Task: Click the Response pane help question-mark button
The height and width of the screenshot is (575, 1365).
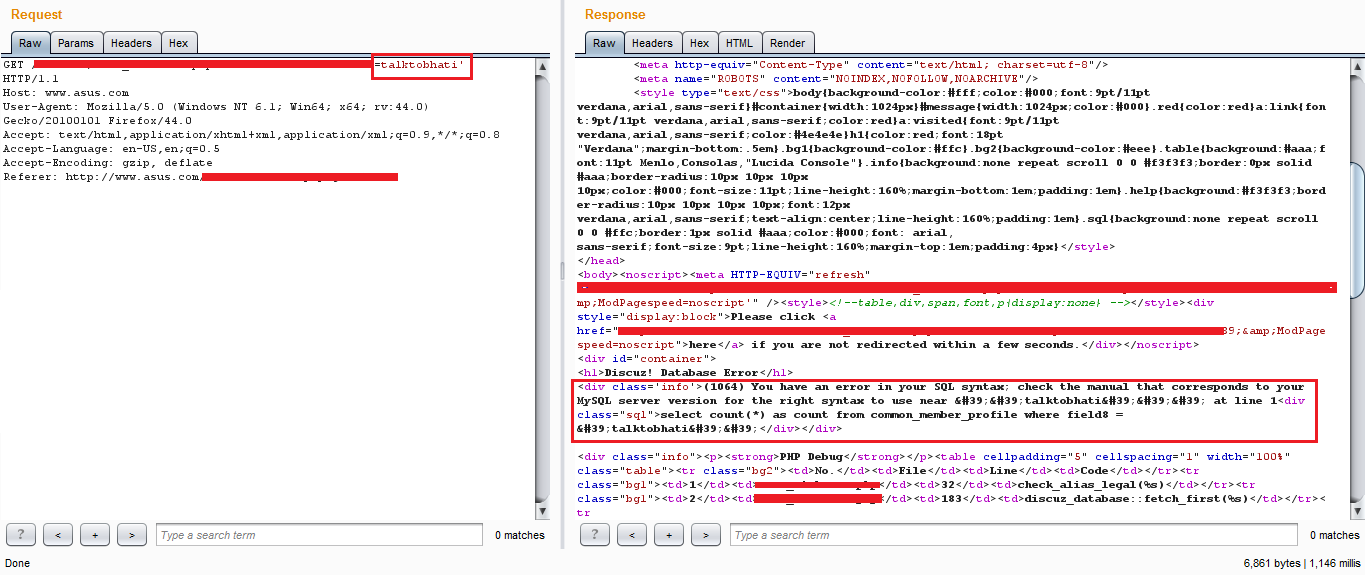Action: (595, 534)
